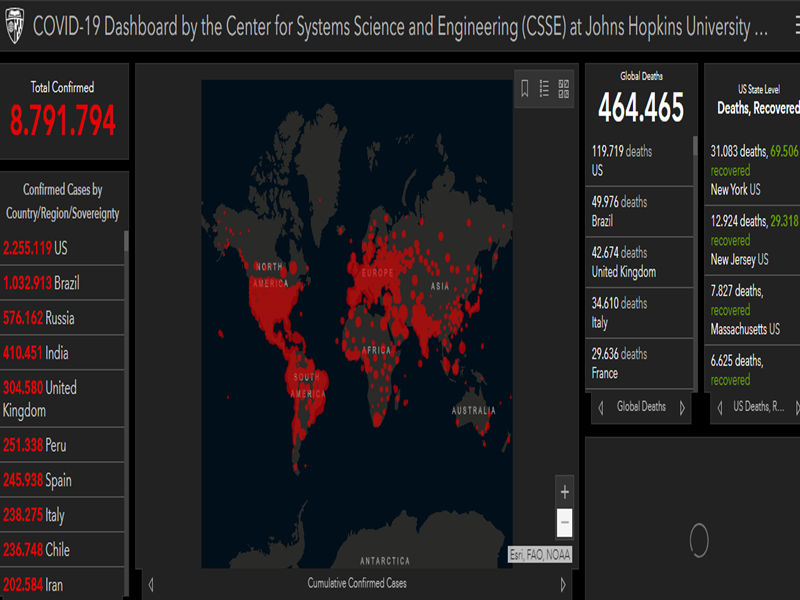Click the loading spinner in the empty panel

(699, 540)
